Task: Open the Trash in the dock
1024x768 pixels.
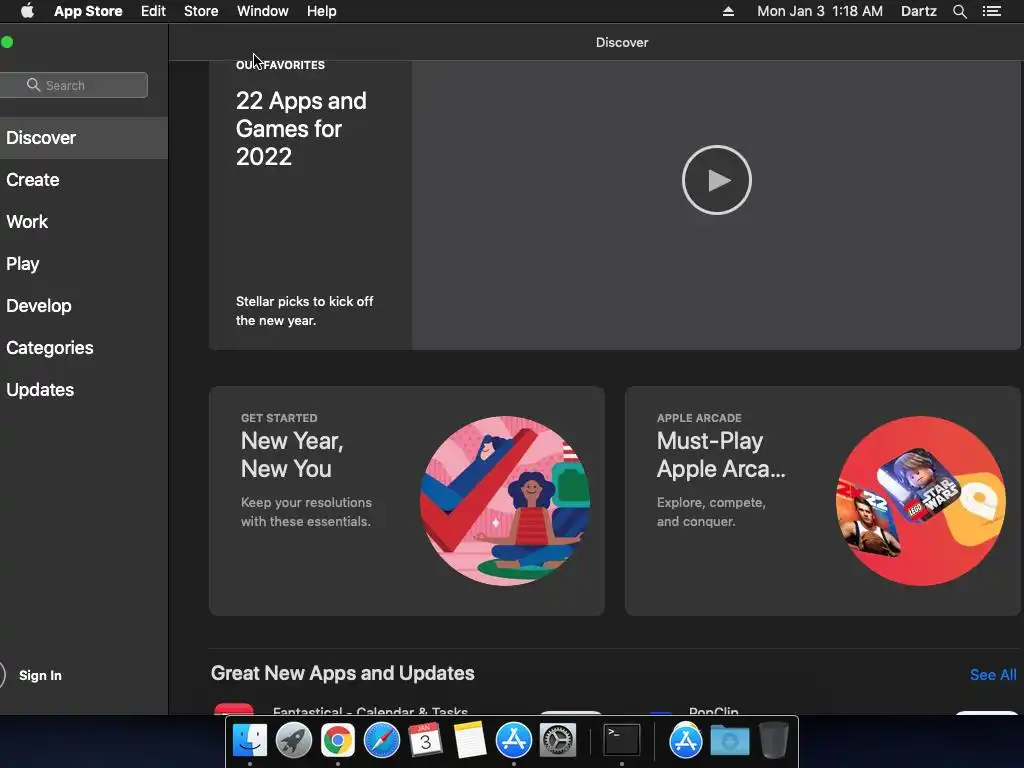Action: coord(774,741)
